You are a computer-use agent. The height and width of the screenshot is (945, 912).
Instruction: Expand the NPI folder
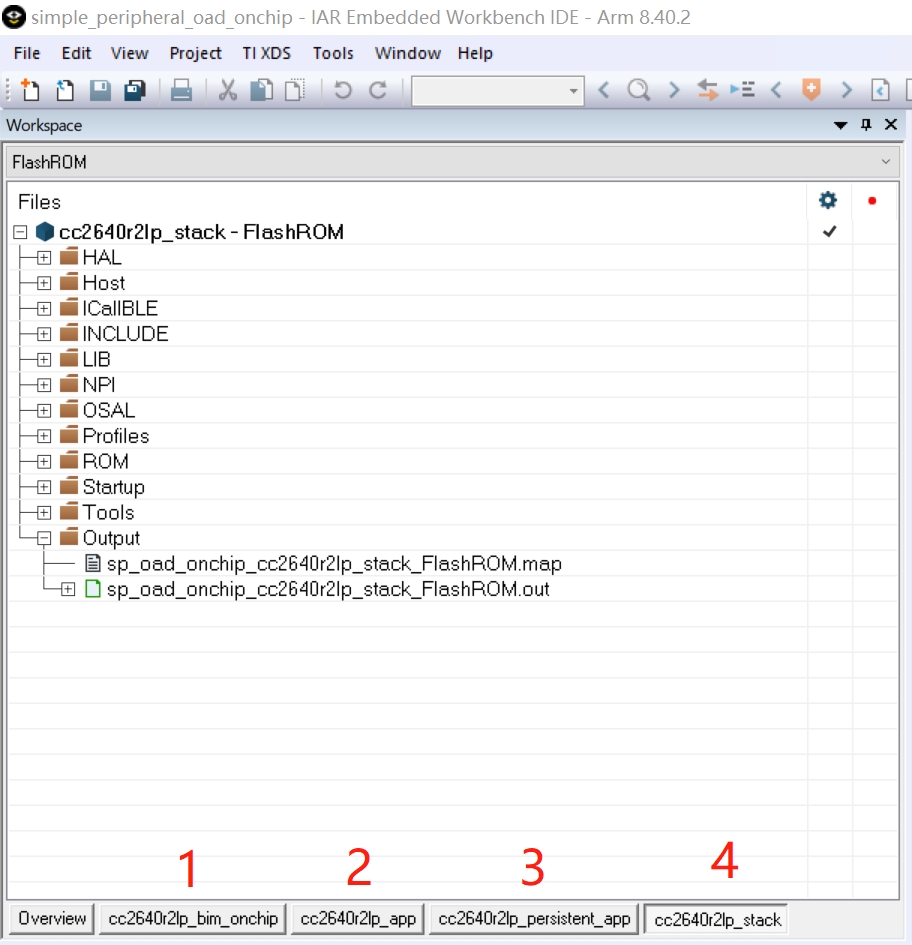43,385
